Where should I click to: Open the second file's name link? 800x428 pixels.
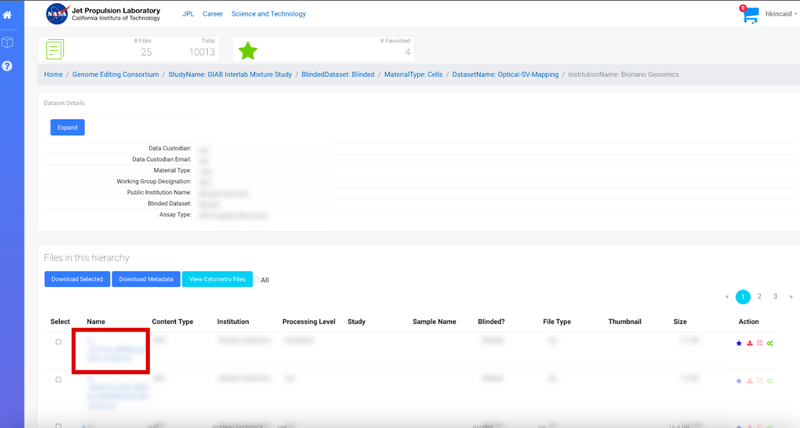pos(117,392)
